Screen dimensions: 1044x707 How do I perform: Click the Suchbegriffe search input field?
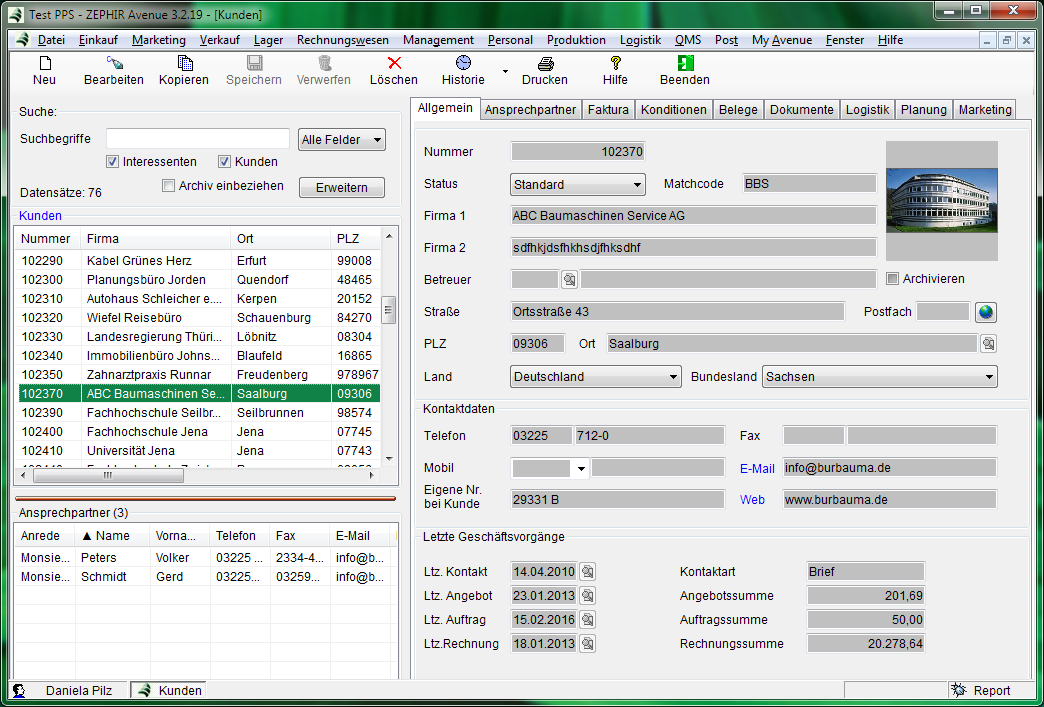pyautogui.click(x=197, y=139)
